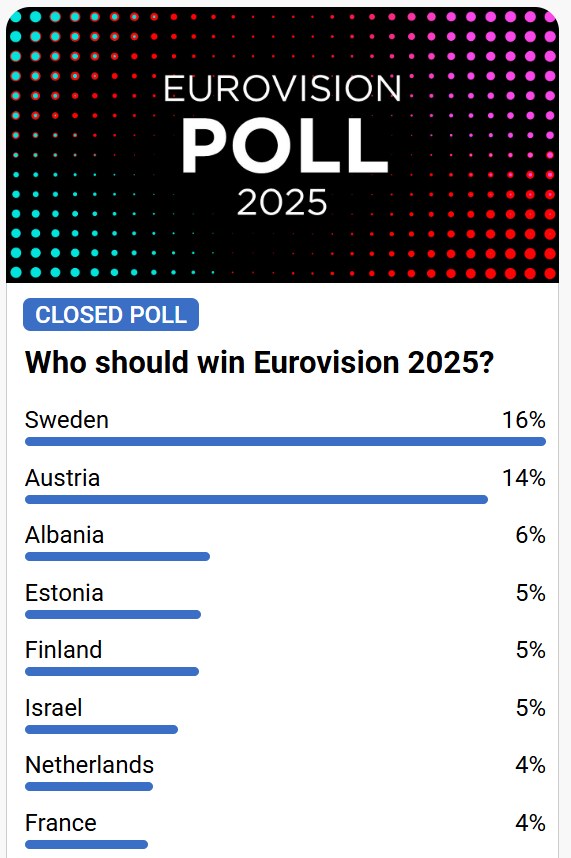This screenshot has width=571, height=858.
Task: Click Austria's result bar
Action: point(257,500)
